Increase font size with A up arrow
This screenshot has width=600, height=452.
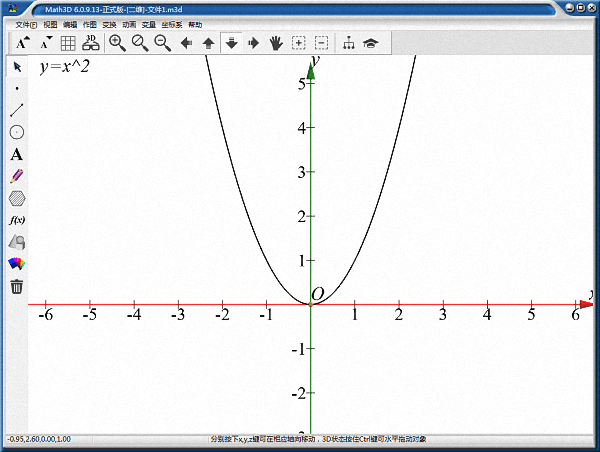point(23,43)
